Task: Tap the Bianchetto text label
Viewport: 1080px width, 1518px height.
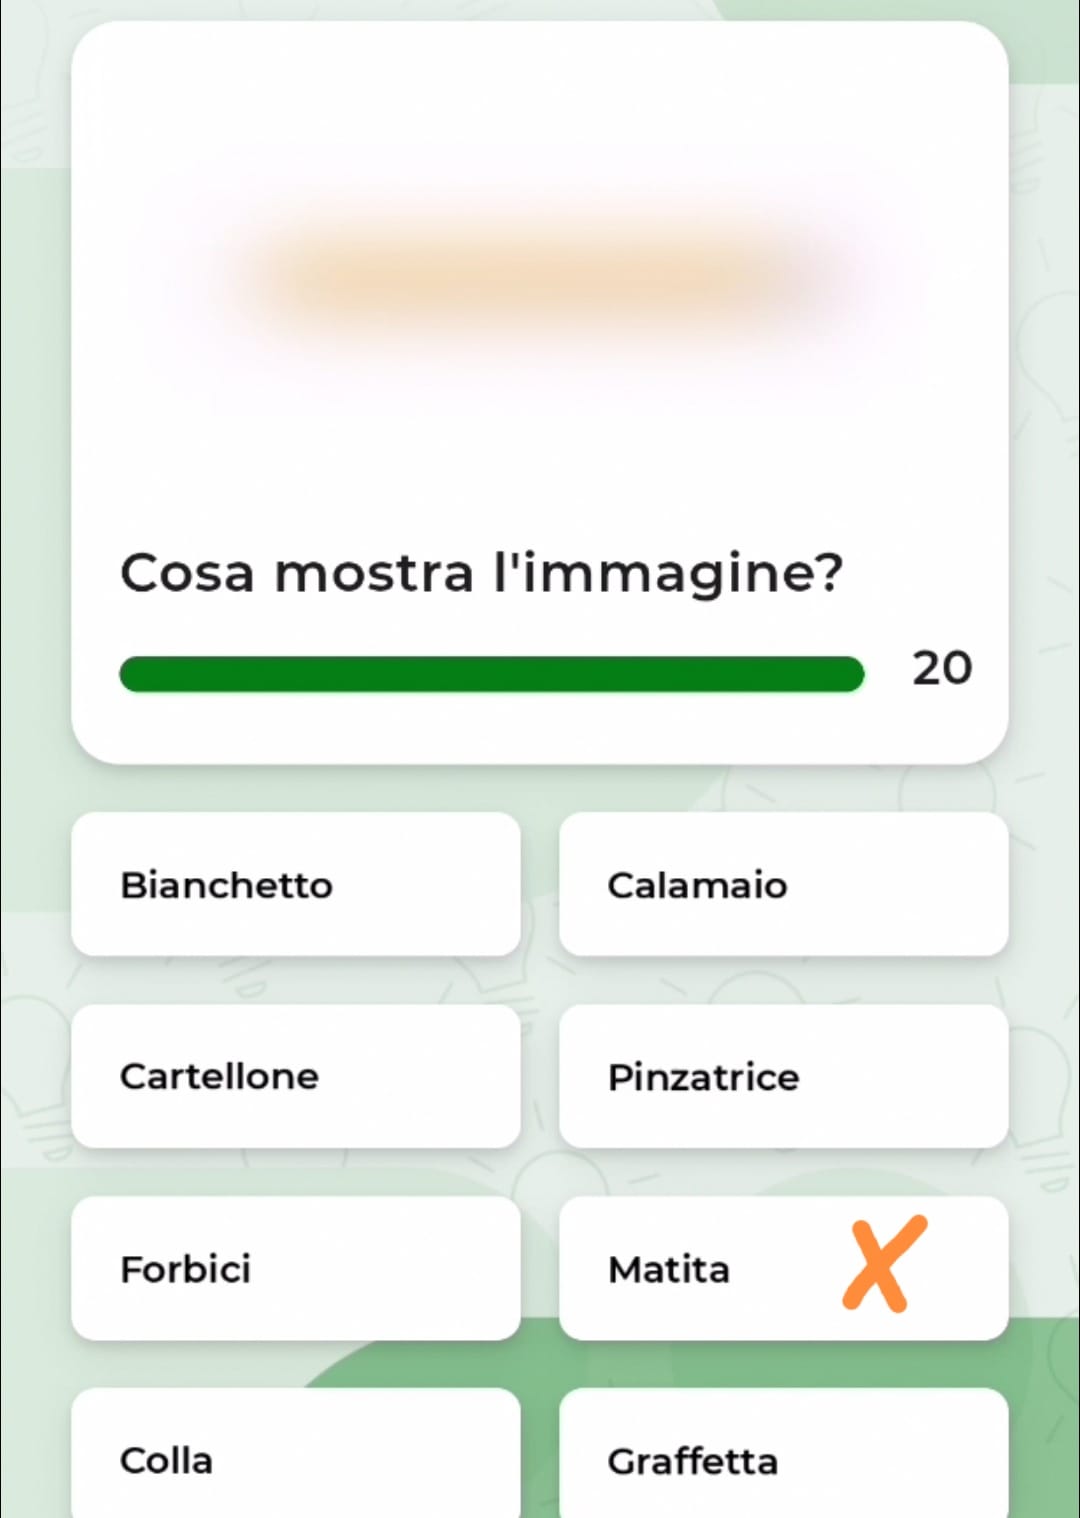Action: pos(226,885)
